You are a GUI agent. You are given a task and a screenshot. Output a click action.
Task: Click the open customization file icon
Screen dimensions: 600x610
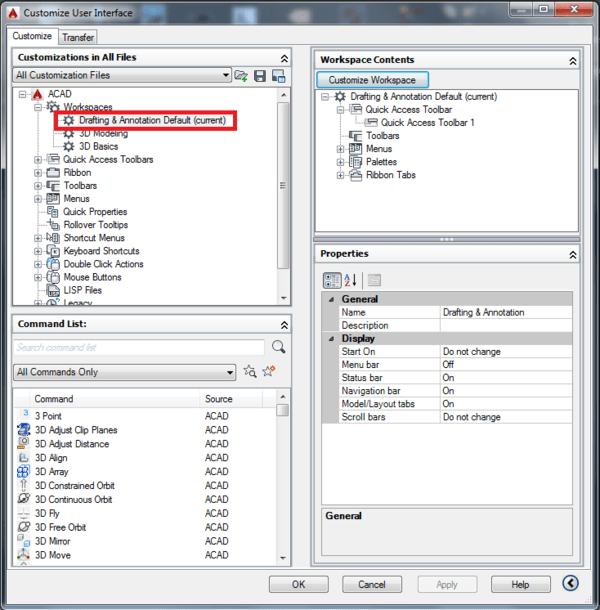[x=241, y=76]
